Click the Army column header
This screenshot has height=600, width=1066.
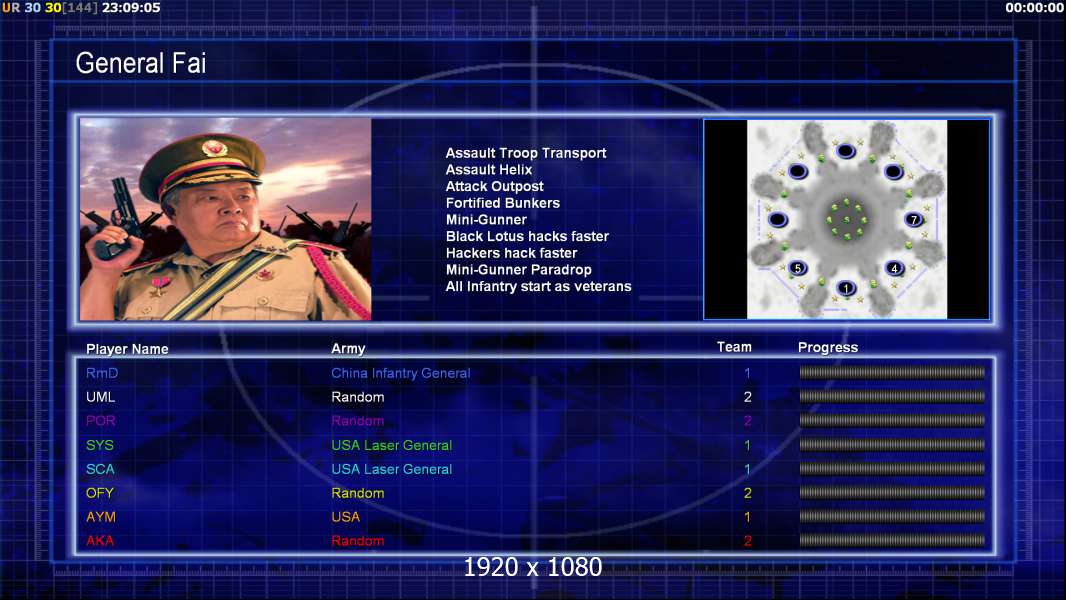348,349
